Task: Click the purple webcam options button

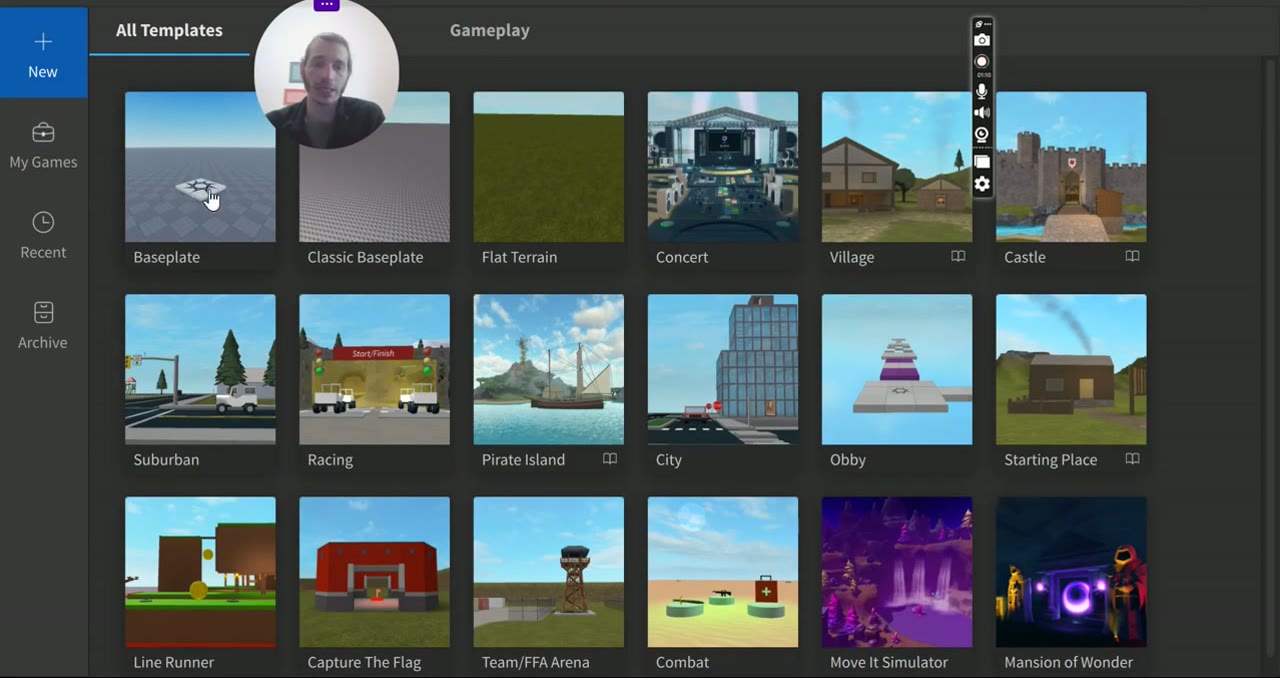Action: point(326,5)
